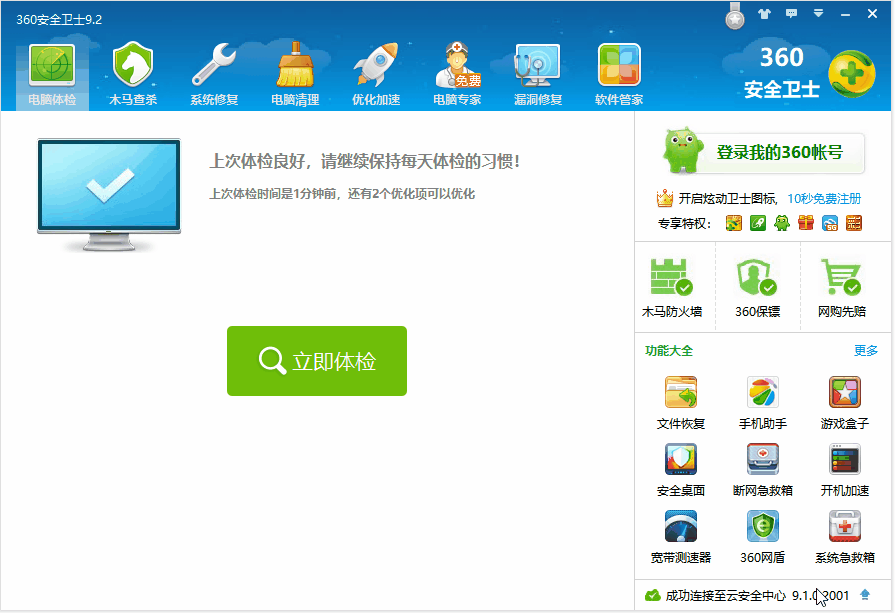
Task: Click 成功连接至云安全中心 status text
Action: click(725, 595)
